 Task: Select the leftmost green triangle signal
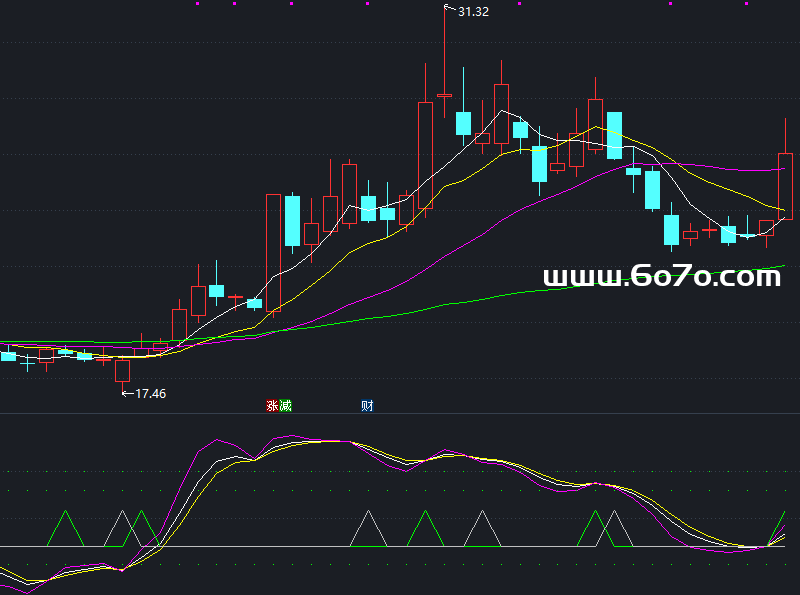point(66,530)
